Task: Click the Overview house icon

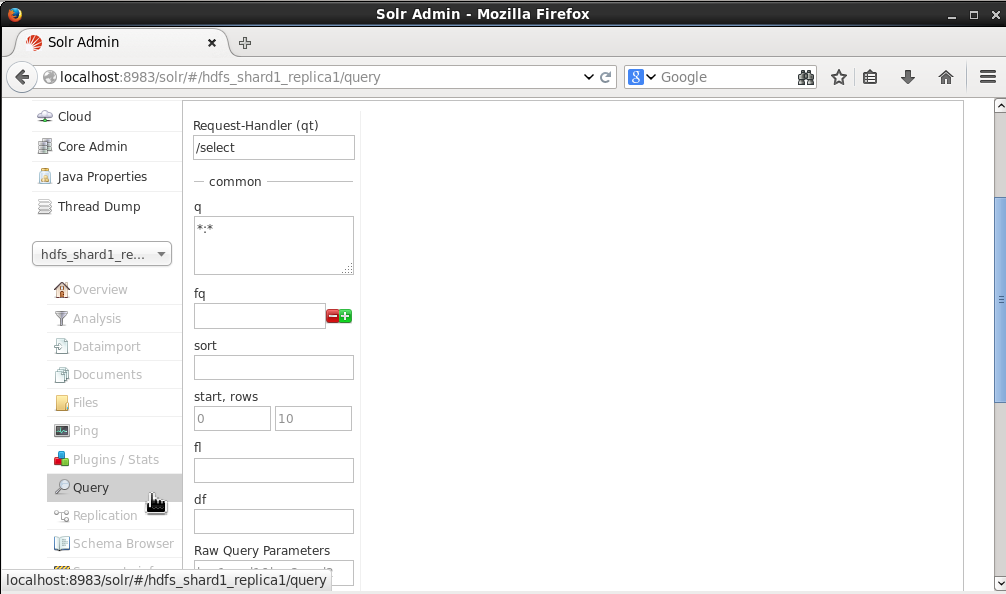Action: pyautogui.click(x=62, y=290)
